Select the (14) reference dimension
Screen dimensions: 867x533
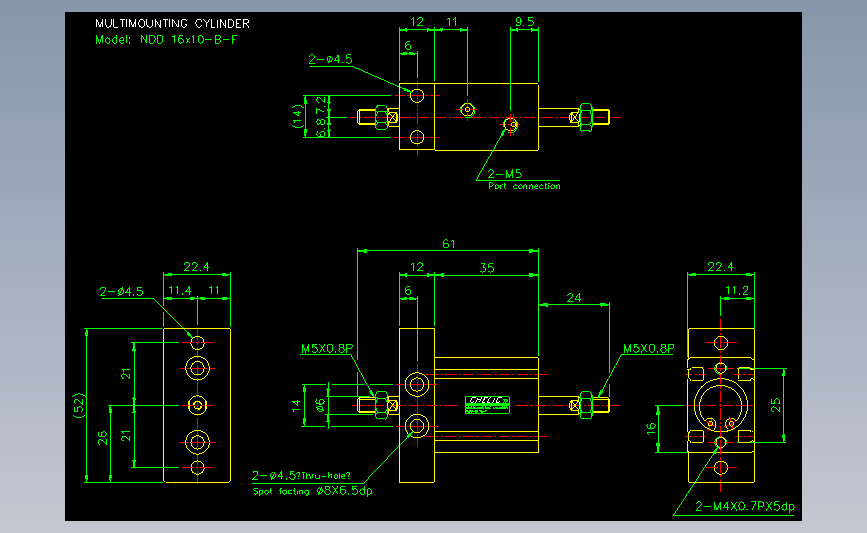298,117
